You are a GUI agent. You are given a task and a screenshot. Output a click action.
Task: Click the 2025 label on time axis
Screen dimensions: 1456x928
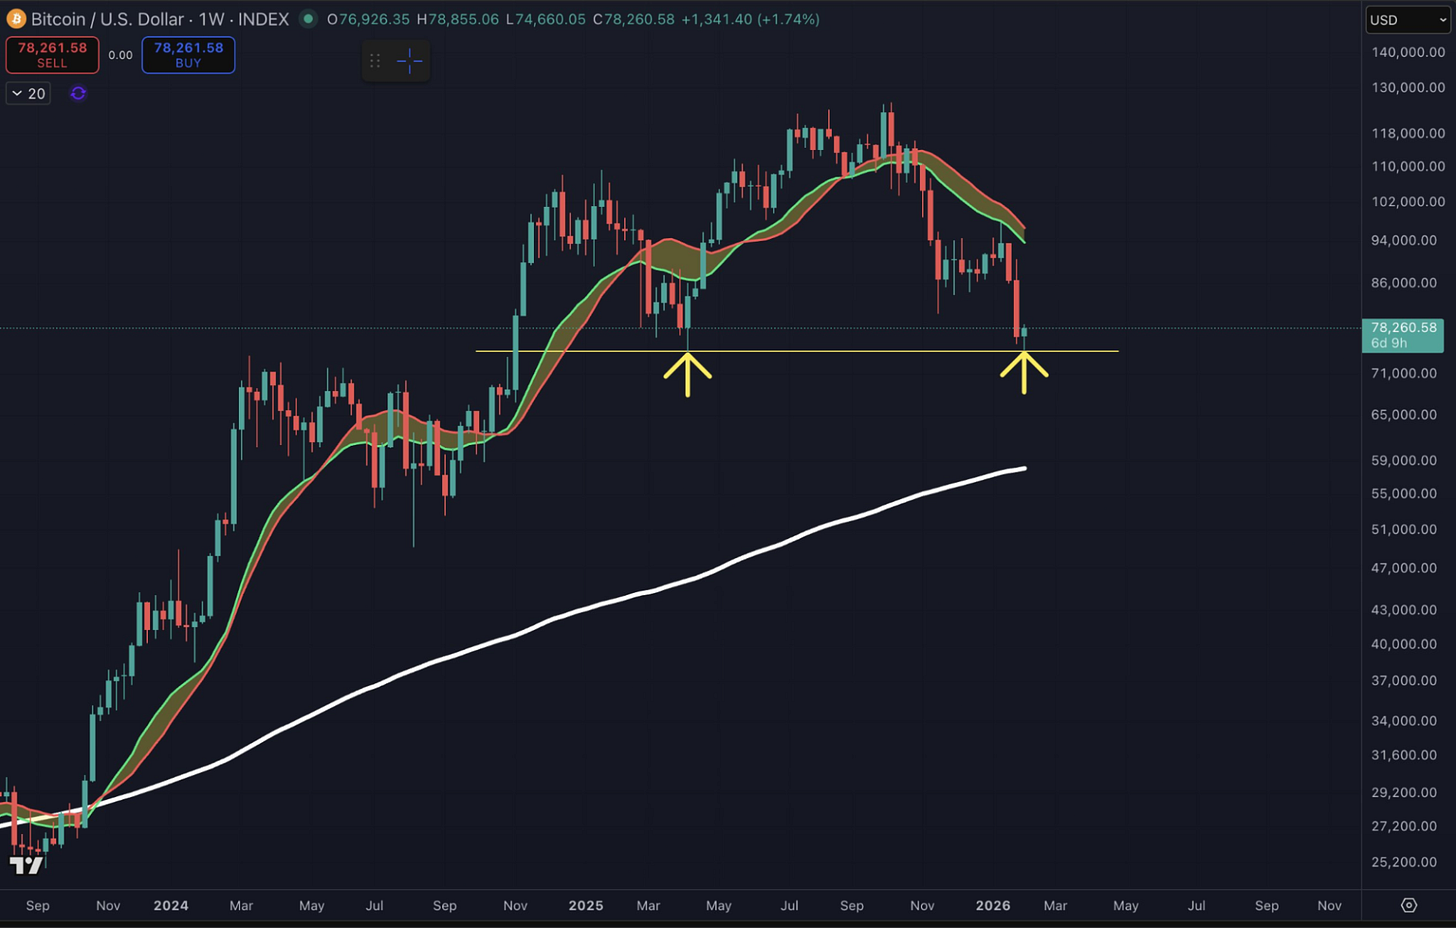click(586, 905)
